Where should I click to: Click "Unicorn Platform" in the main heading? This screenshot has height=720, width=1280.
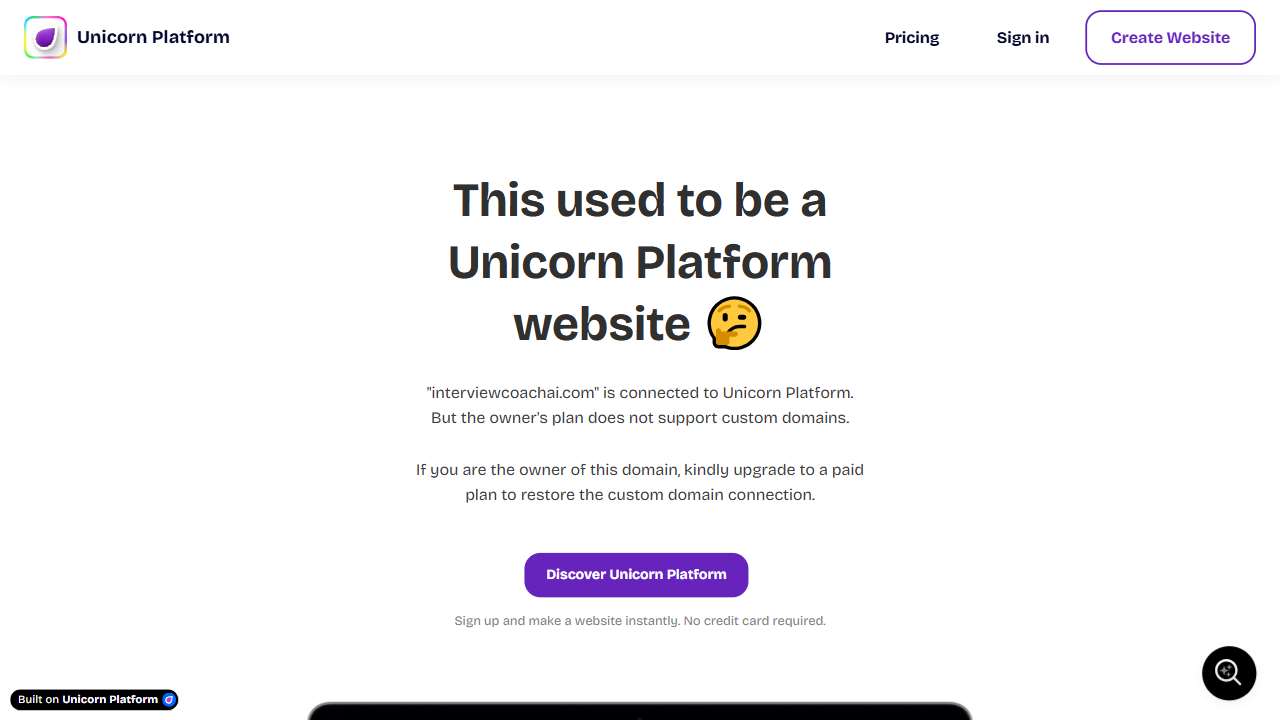[640, 262]
